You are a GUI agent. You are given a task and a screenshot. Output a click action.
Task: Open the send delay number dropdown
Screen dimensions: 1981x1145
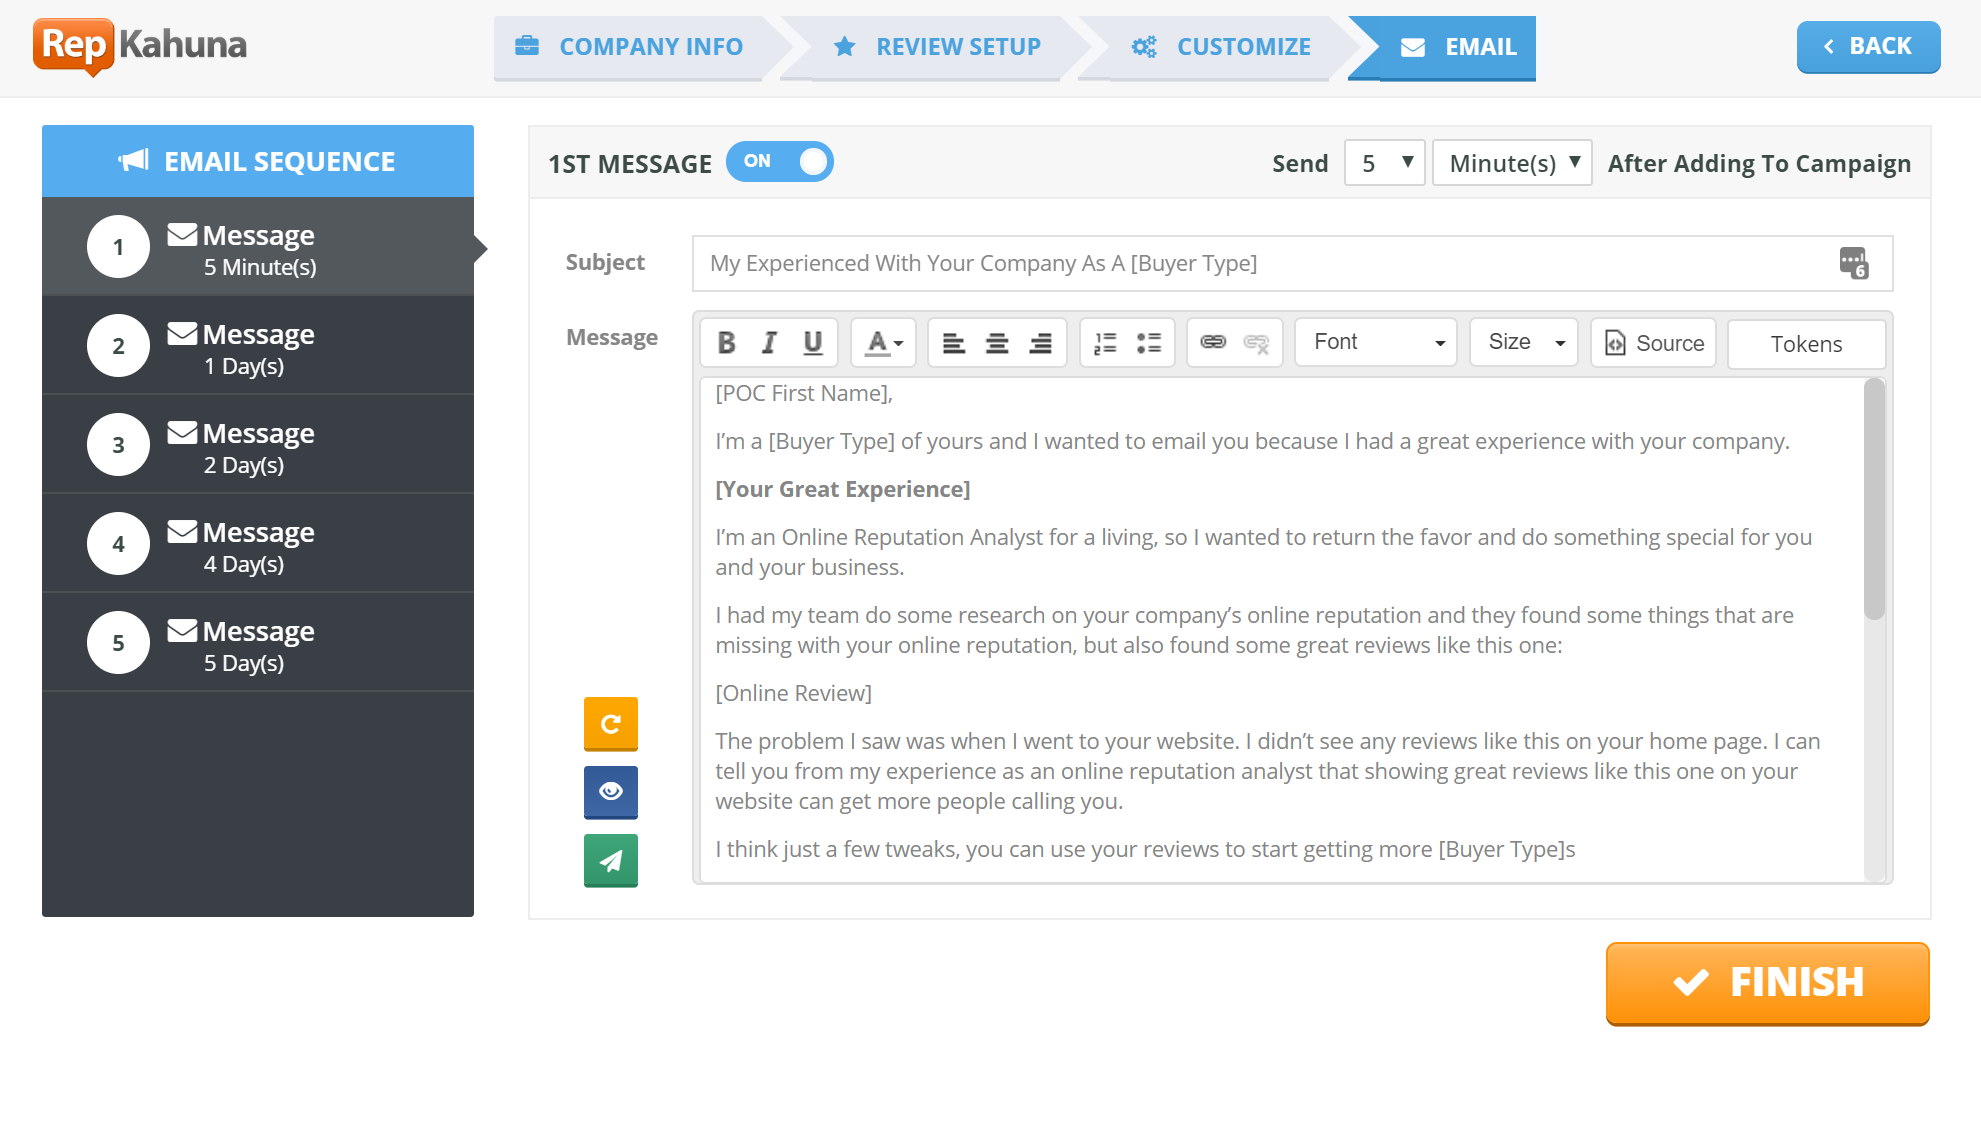click(x=1385, y=163)
